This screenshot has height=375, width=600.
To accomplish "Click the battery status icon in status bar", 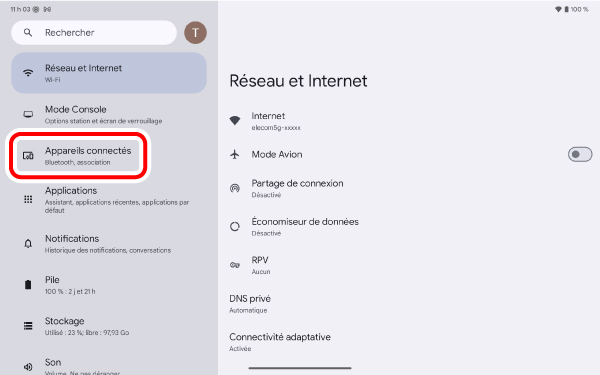I will click(x=566, y=9).
